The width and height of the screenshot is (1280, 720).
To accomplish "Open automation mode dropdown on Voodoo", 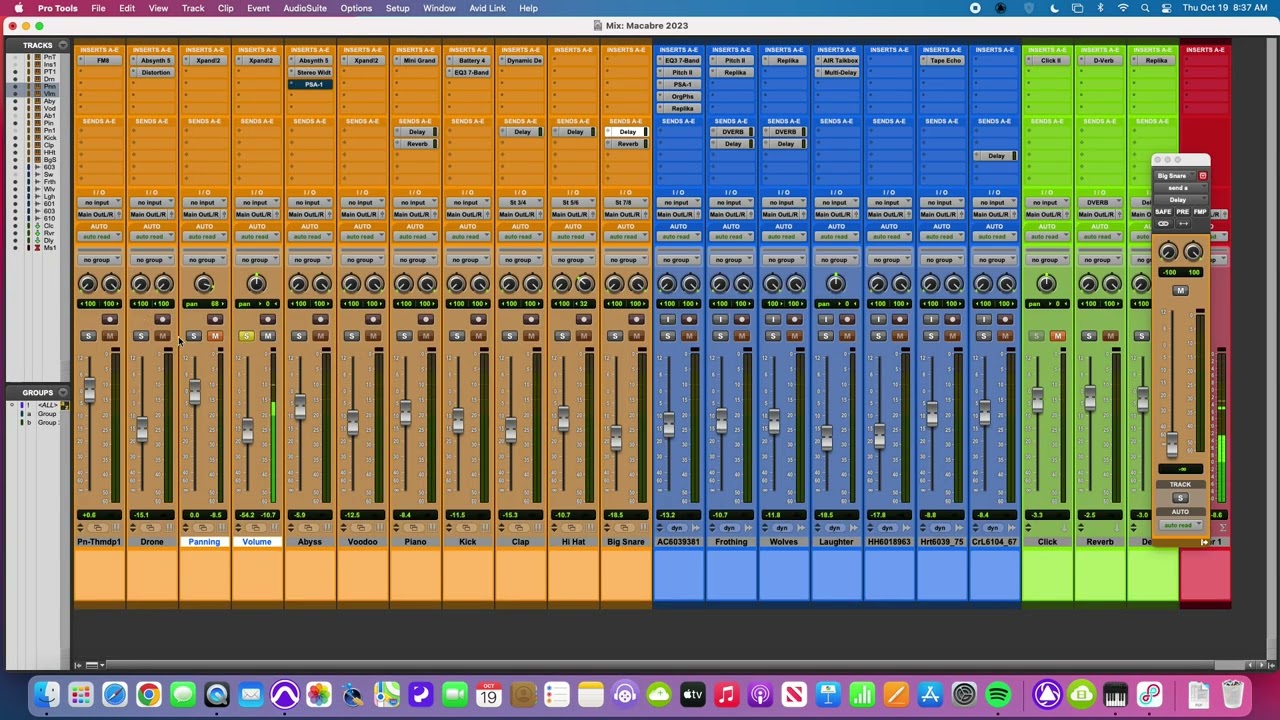I will pyautogui.click(x=361, y=237).
